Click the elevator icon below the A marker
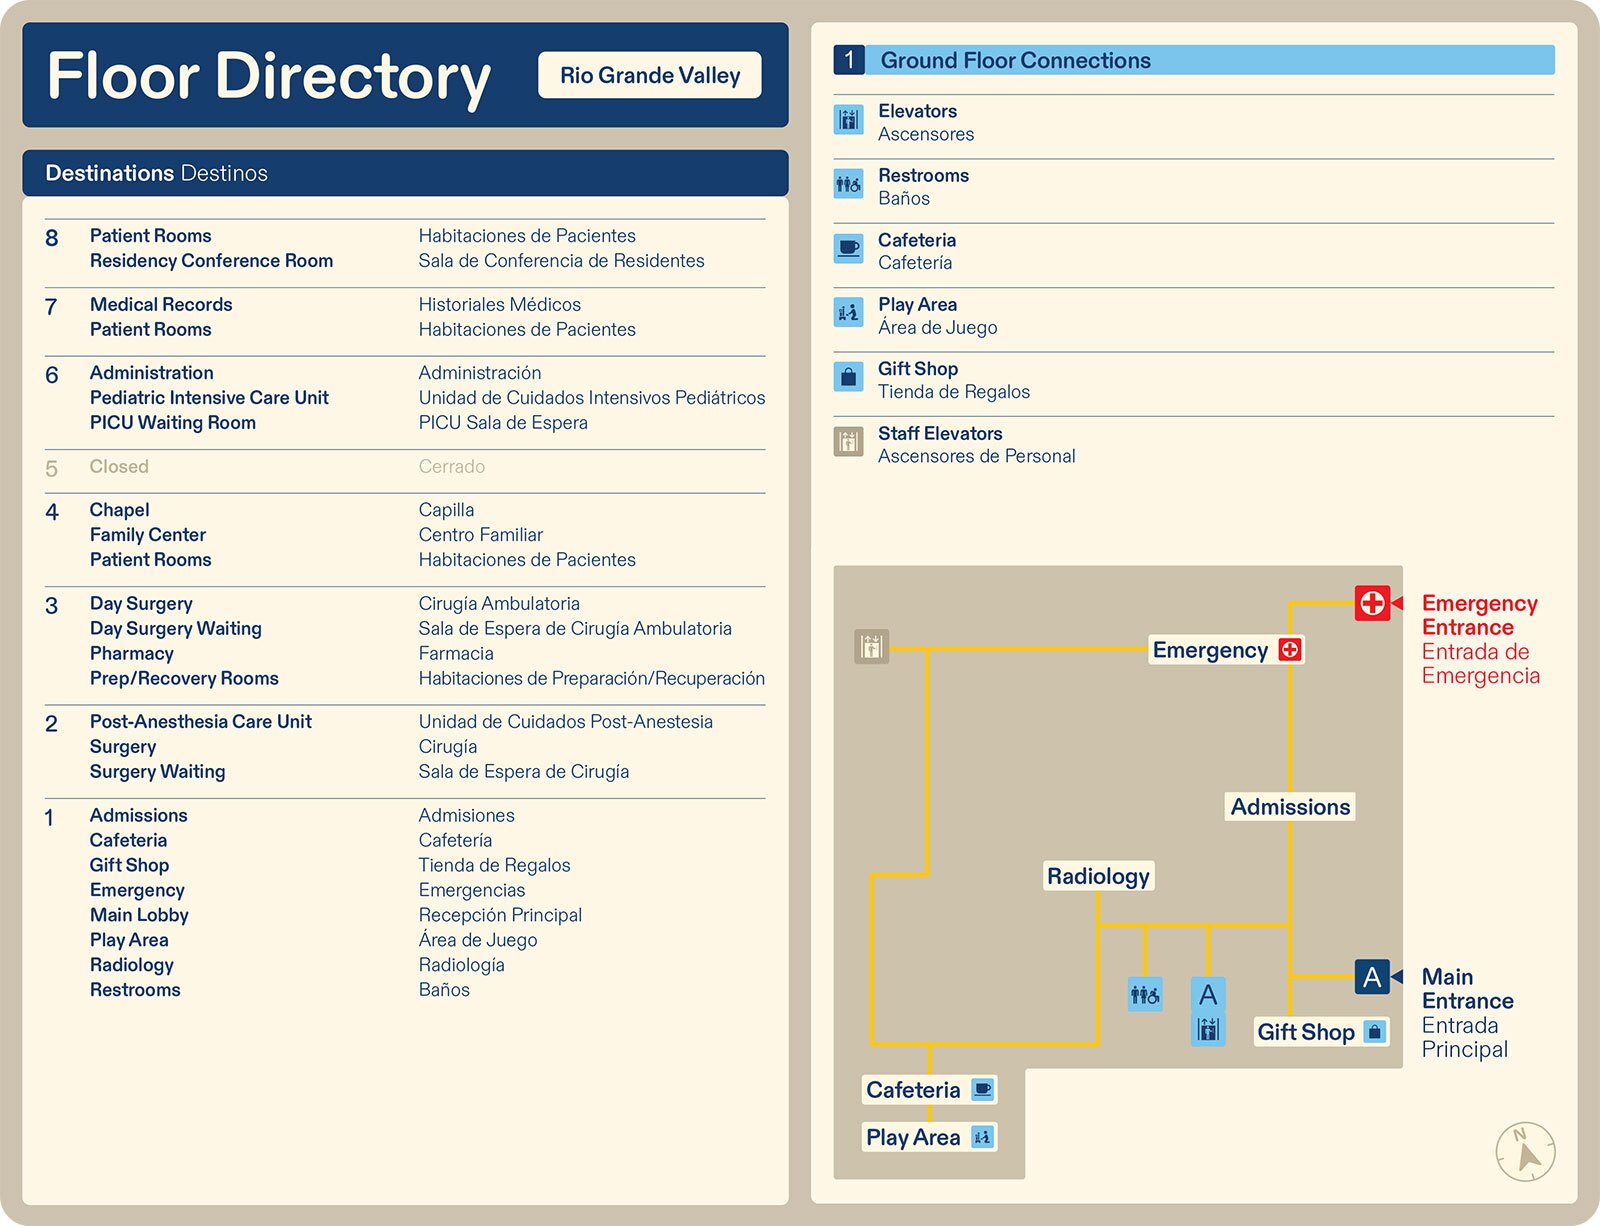1600x1226 pixels. 1208,1027
